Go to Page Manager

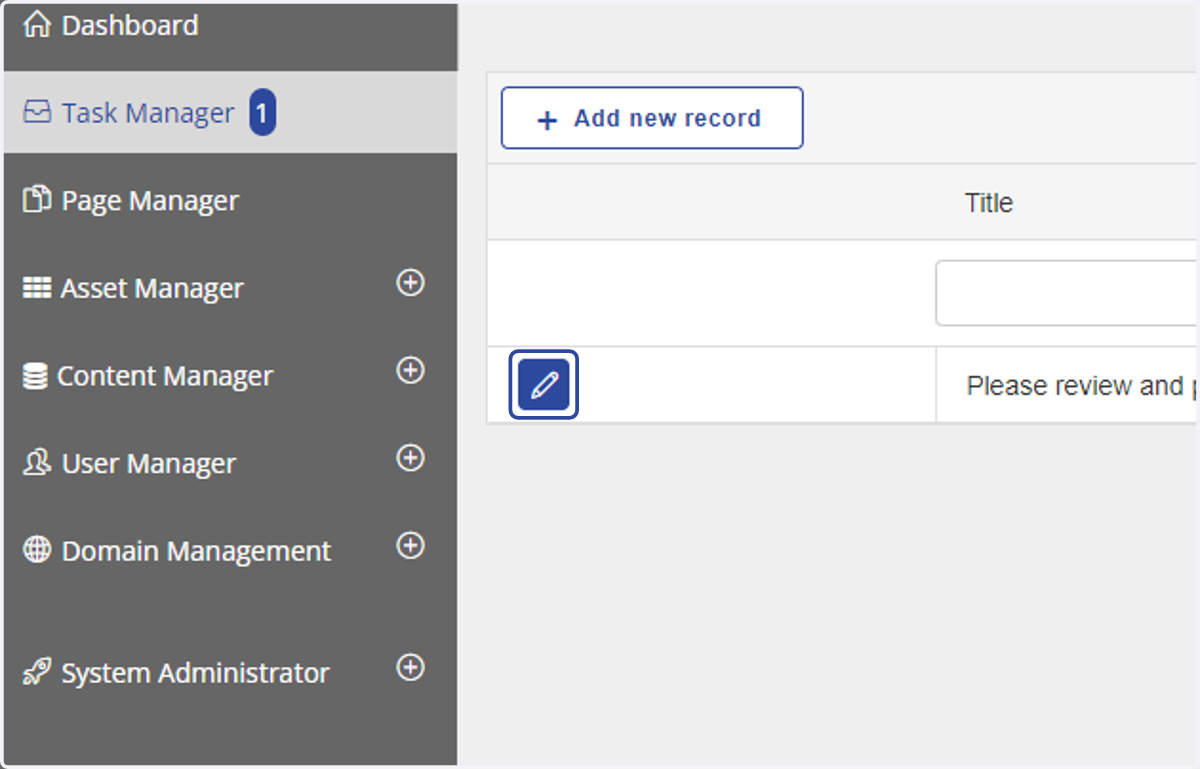(150, 200)
